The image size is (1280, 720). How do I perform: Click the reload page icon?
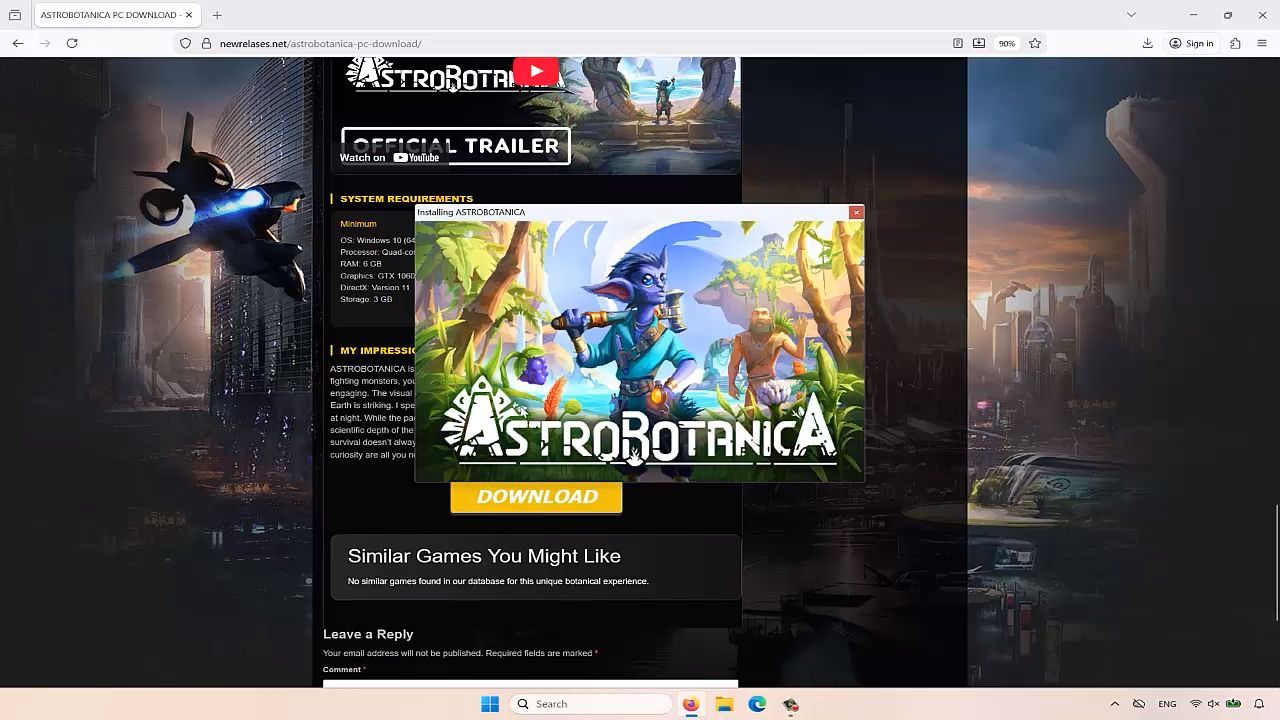tap(72, 43)
